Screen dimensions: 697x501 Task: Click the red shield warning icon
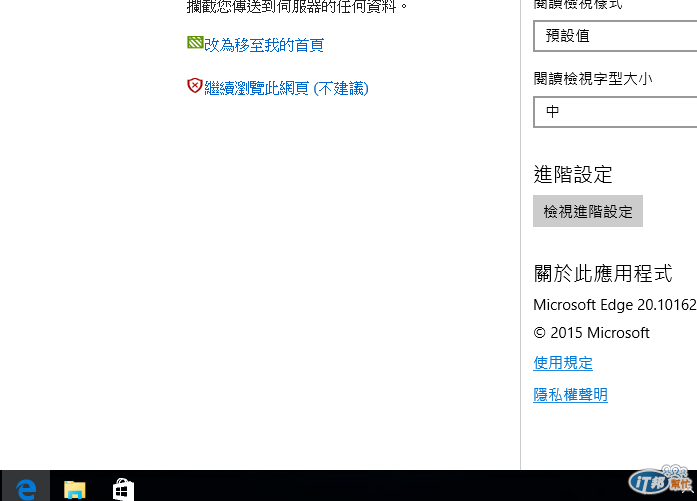195,85
